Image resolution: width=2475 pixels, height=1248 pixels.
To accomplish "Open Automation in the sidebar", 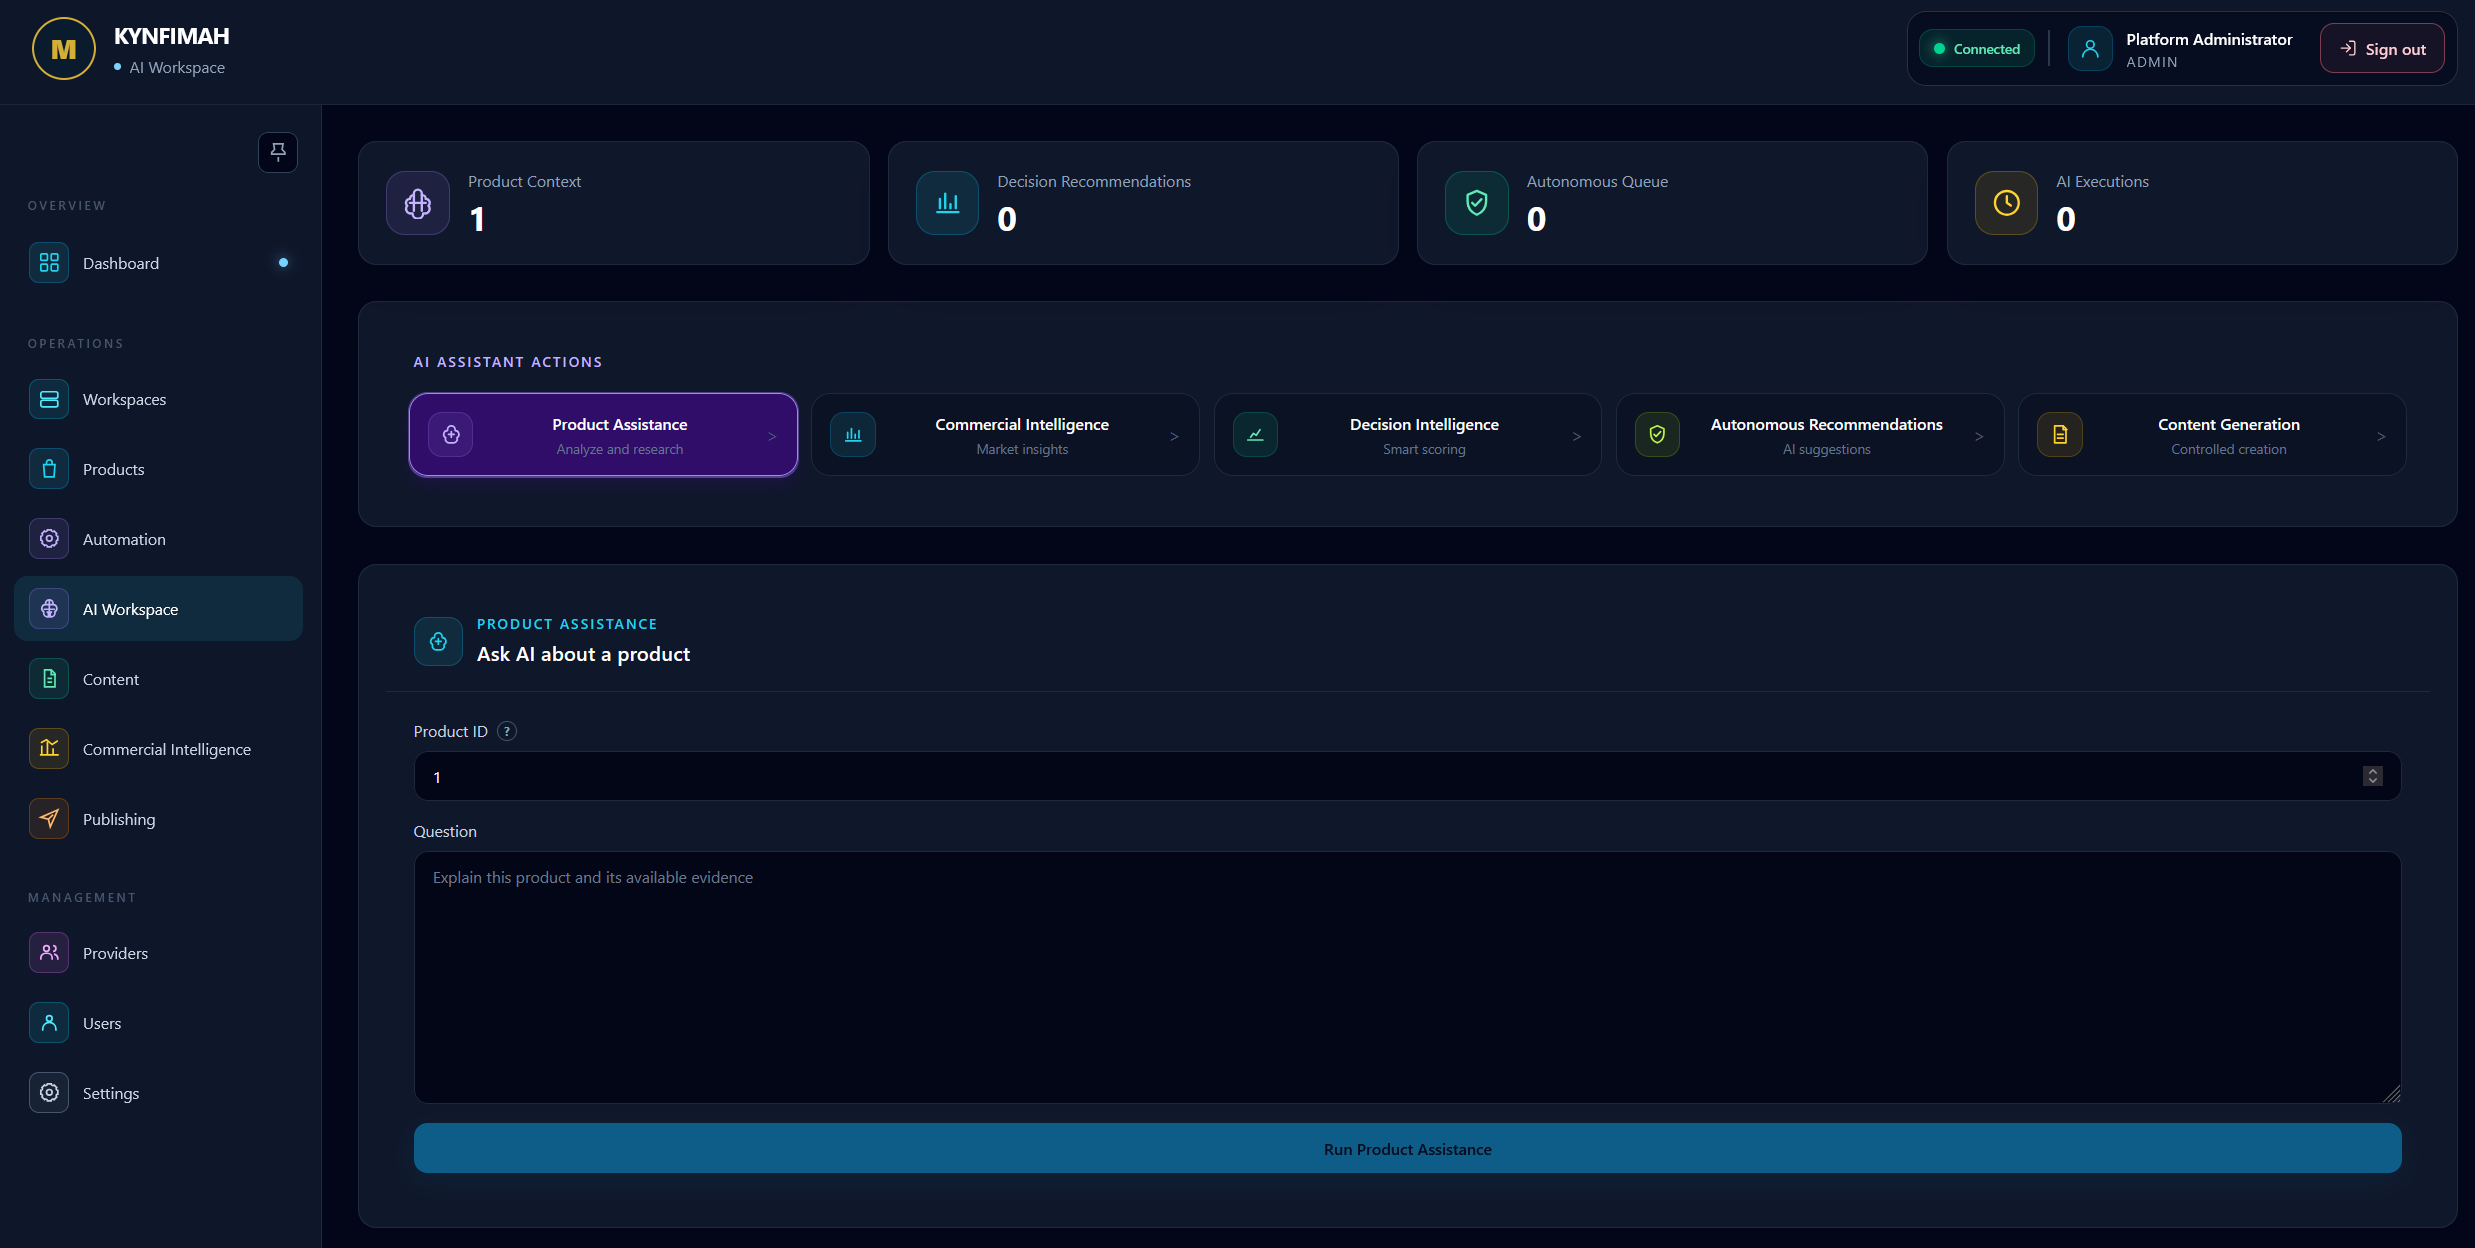I will pyautogui.click(x=159, y=539).
